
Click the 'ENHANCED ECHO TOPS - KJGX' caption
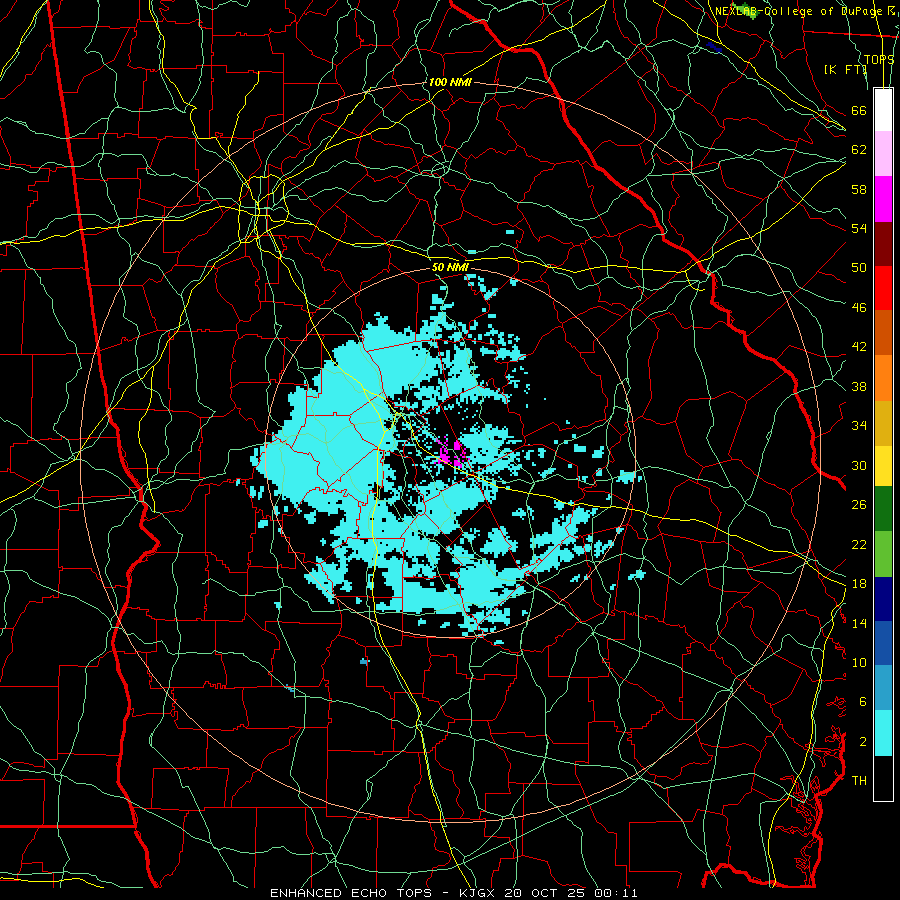pos(385,893)
